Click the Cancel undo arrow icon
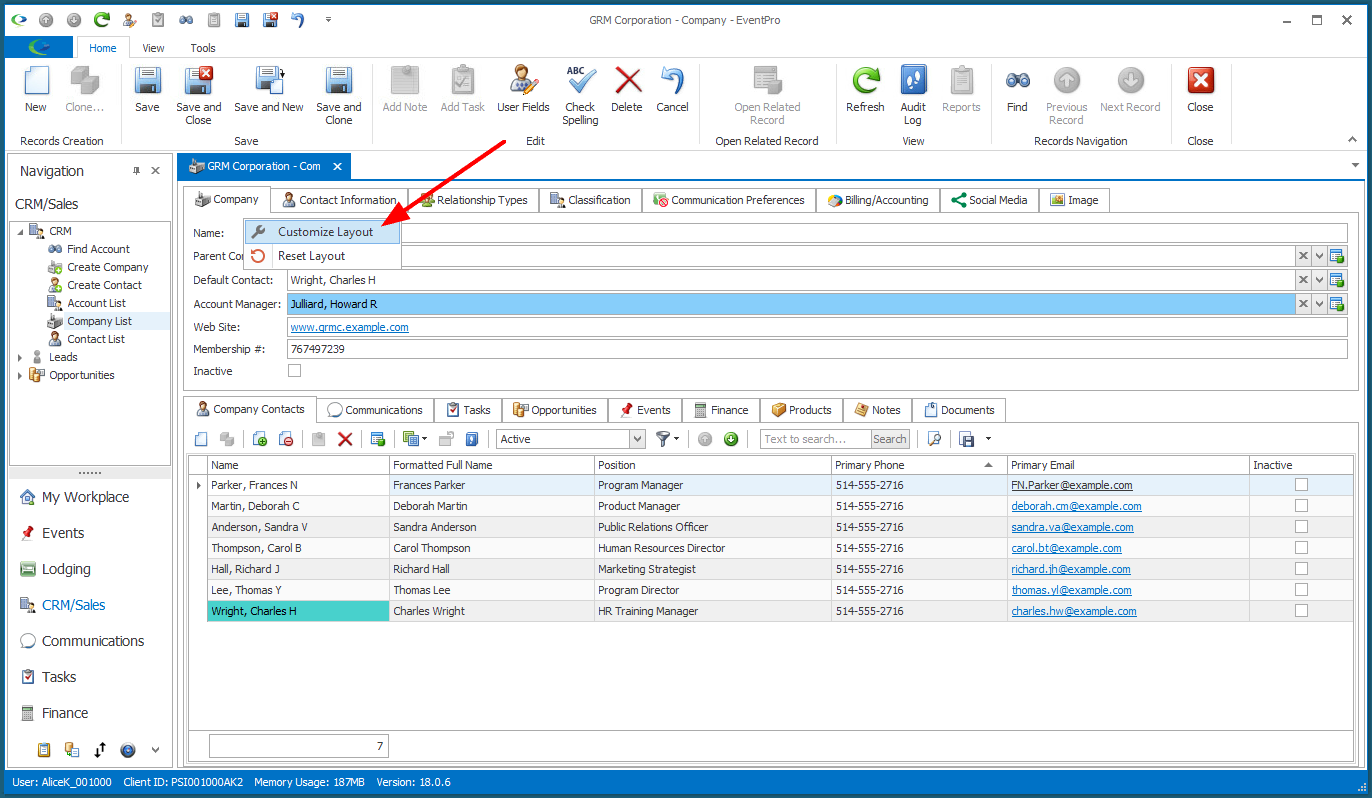This screenshot has width=1372, height=798. point(672,81)
